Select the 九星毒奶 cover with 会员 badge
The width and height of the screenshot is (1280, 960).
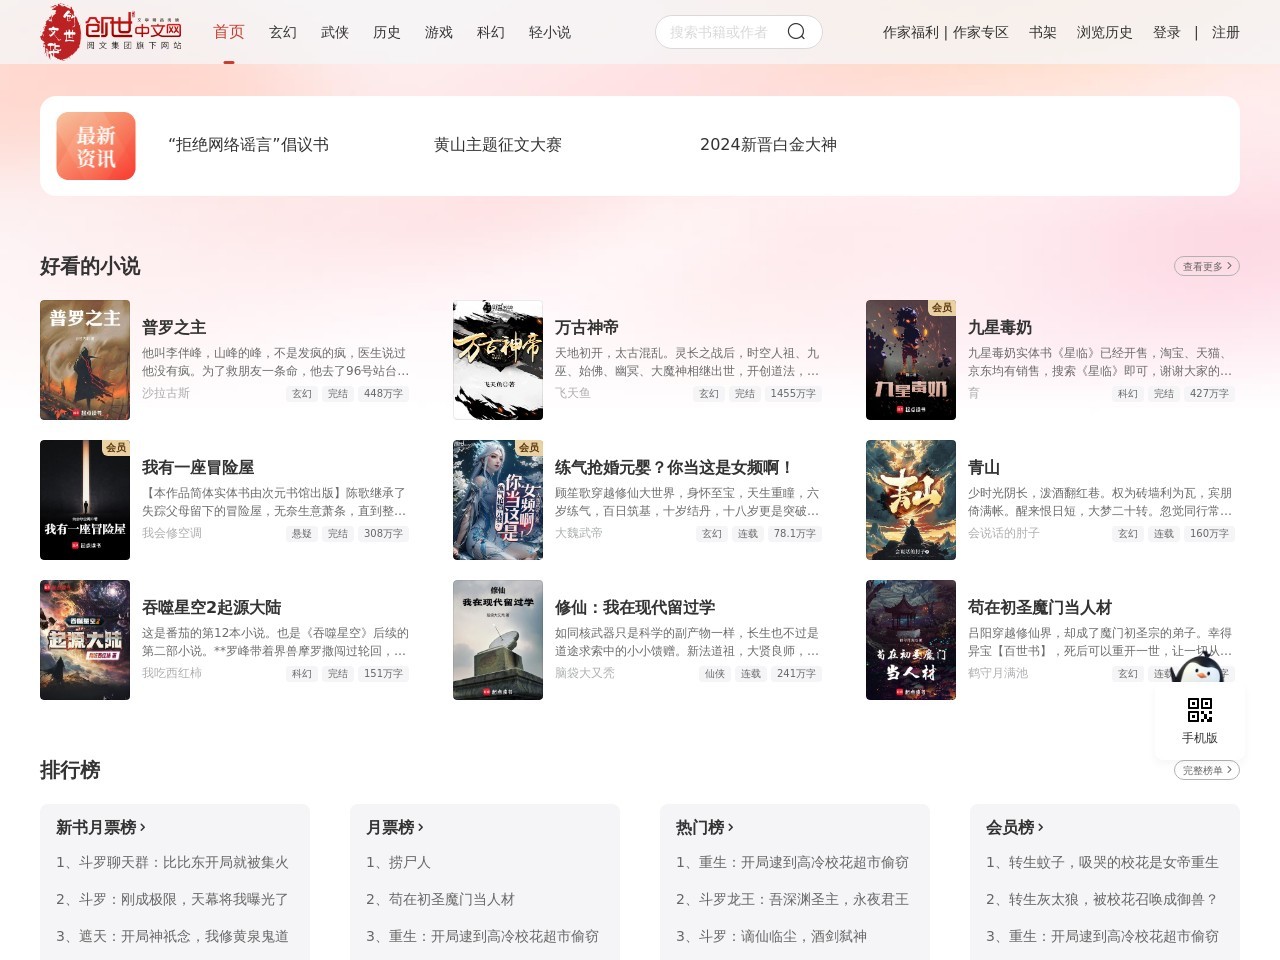point(911,360)
